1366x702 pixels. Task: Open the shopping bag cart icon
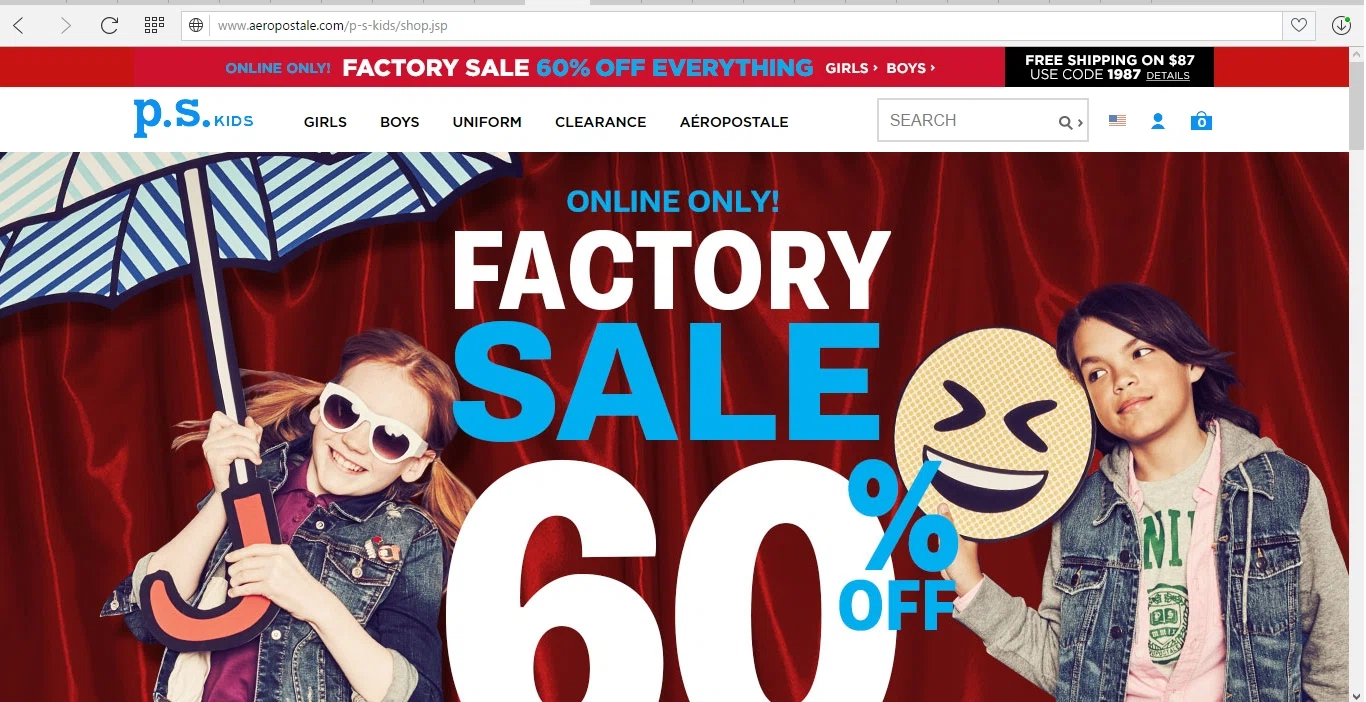tap(1201, 121)
